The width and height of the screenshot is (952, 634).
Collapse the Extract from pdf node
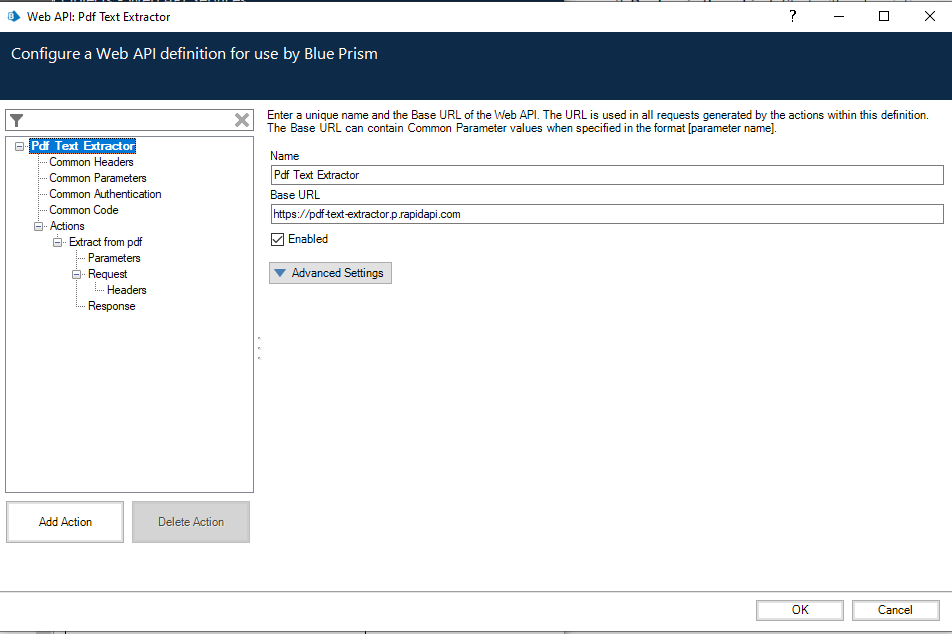[x=58, y=242]
